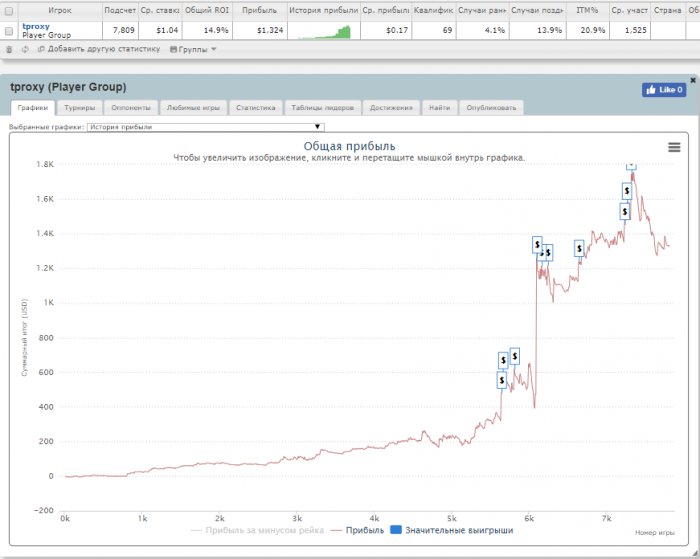Click the blue Значительные выигрыши legend swatch
Viewport: 700px width, 559px height.
[396, 530]
